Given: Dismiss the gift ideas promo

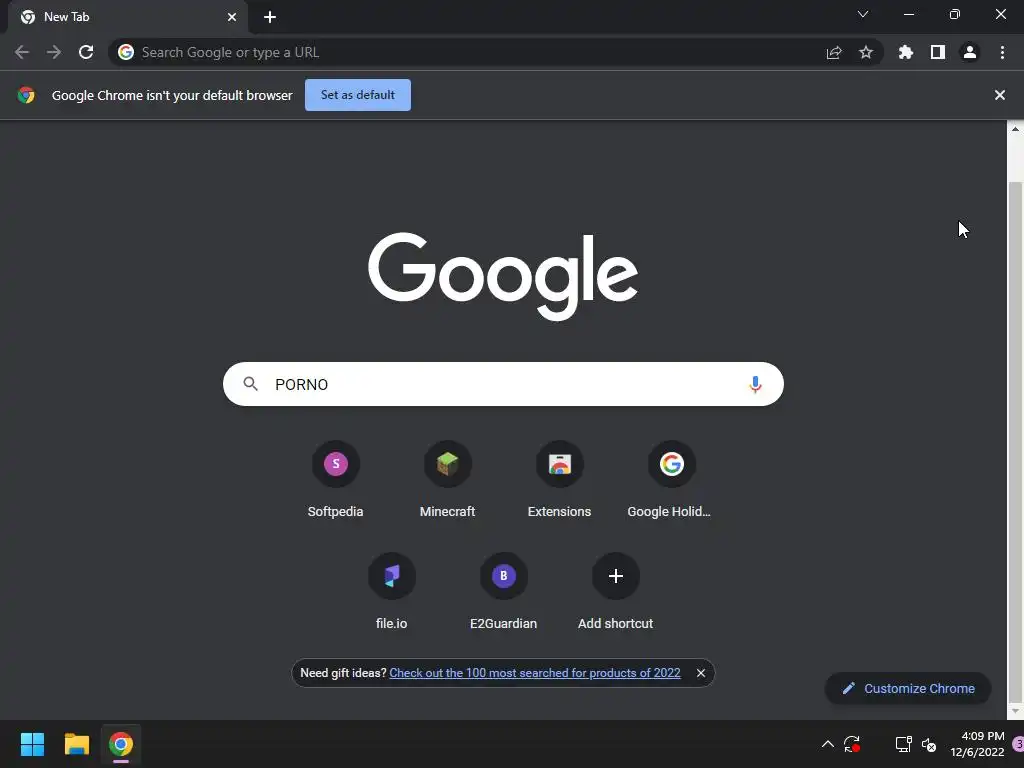Looking at the screenshot, I should click(701, 673).
